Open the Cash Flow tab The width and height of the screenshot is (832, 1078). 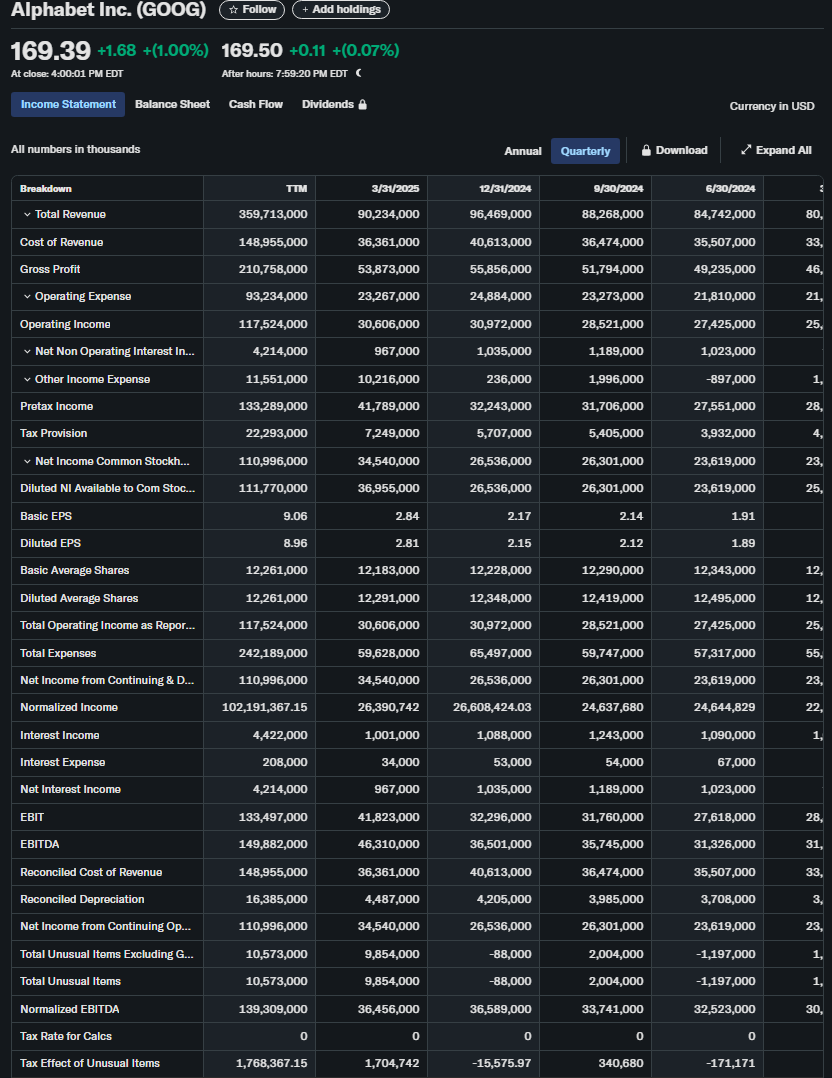256,104
